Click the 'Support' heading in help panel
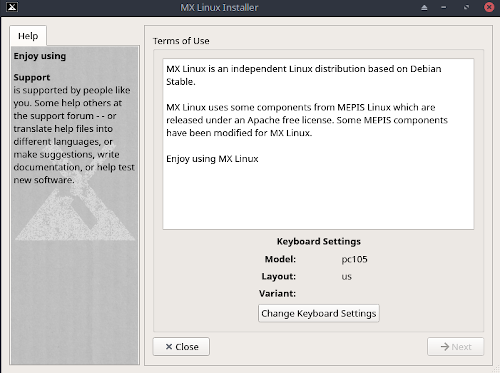This screenshot has width=500, height=373. [32, 77]
